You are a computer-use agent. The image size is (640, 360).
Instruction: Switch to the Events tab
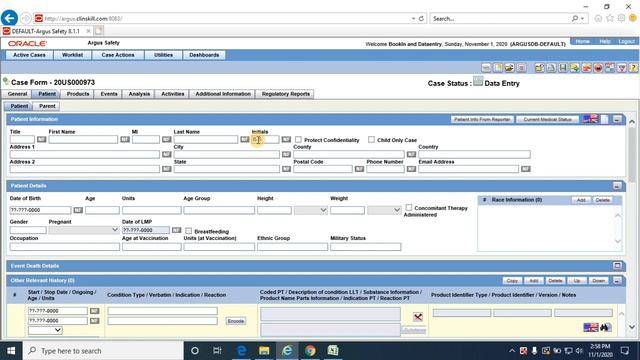[109, 94]
